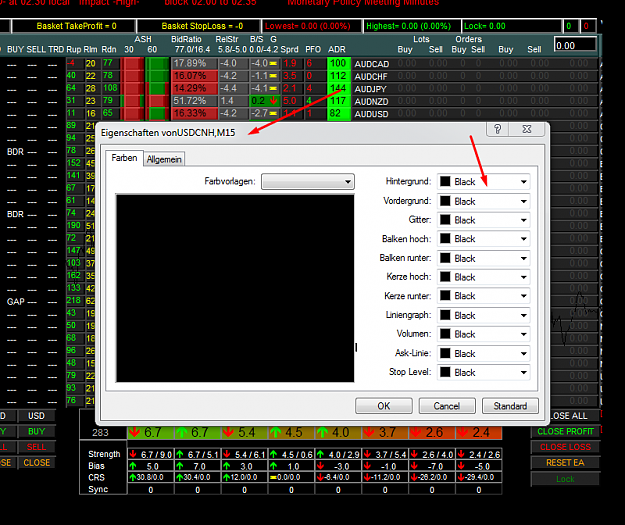Image resolution: width=625 pixels, height=525 pixels.
Task: Close the Eigenschaften dialog with X
Action: (527, 129)
